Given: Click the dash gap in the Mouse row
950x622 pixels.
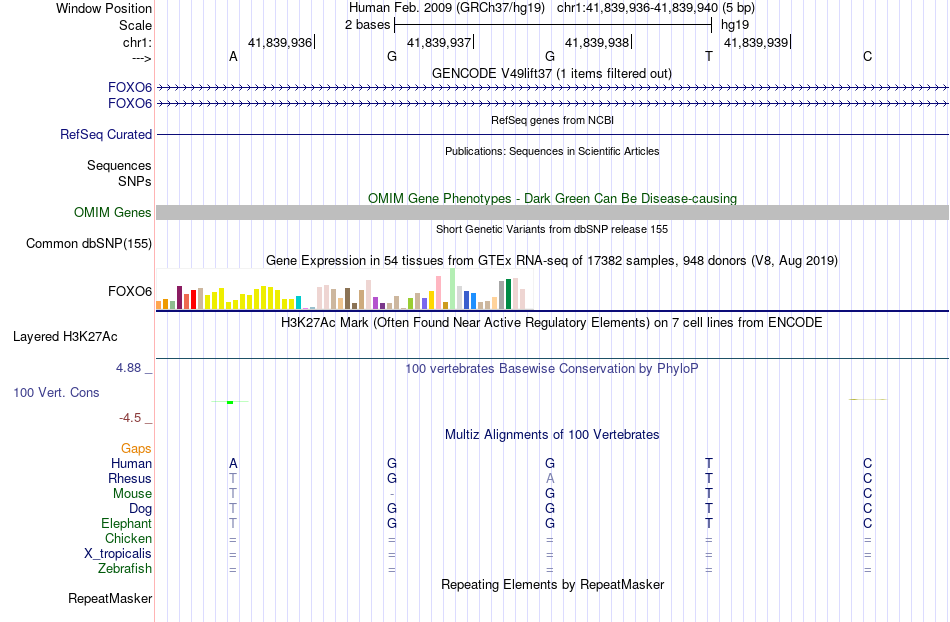Looking at the screenshot, I should [391, 494].
